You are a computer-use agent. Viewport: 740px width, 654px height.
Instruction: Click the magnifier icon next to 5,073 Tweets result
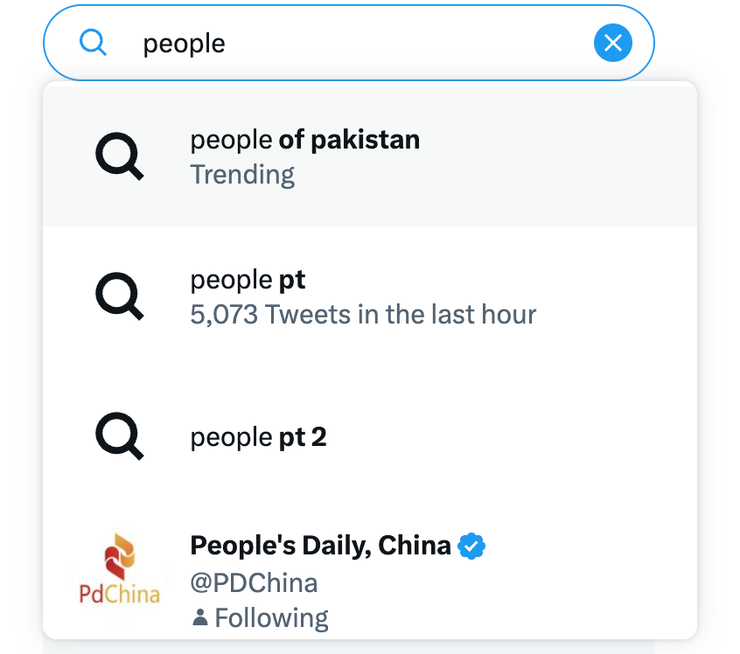[119, 295]
